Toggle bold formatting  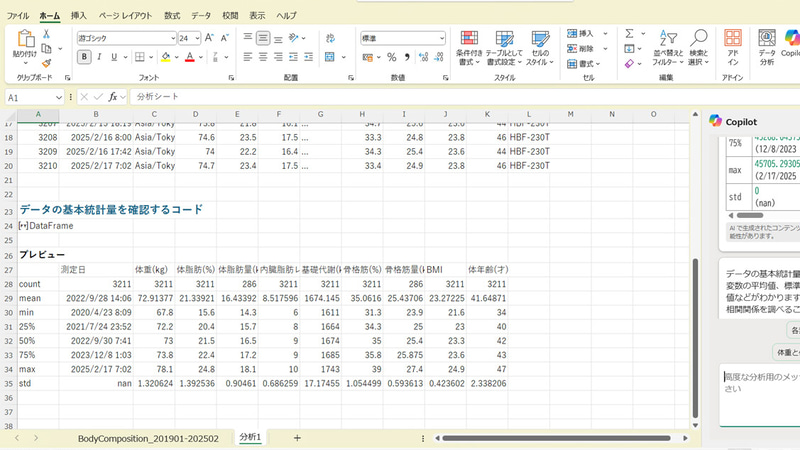pyautogui.click(x=84, y=57)
